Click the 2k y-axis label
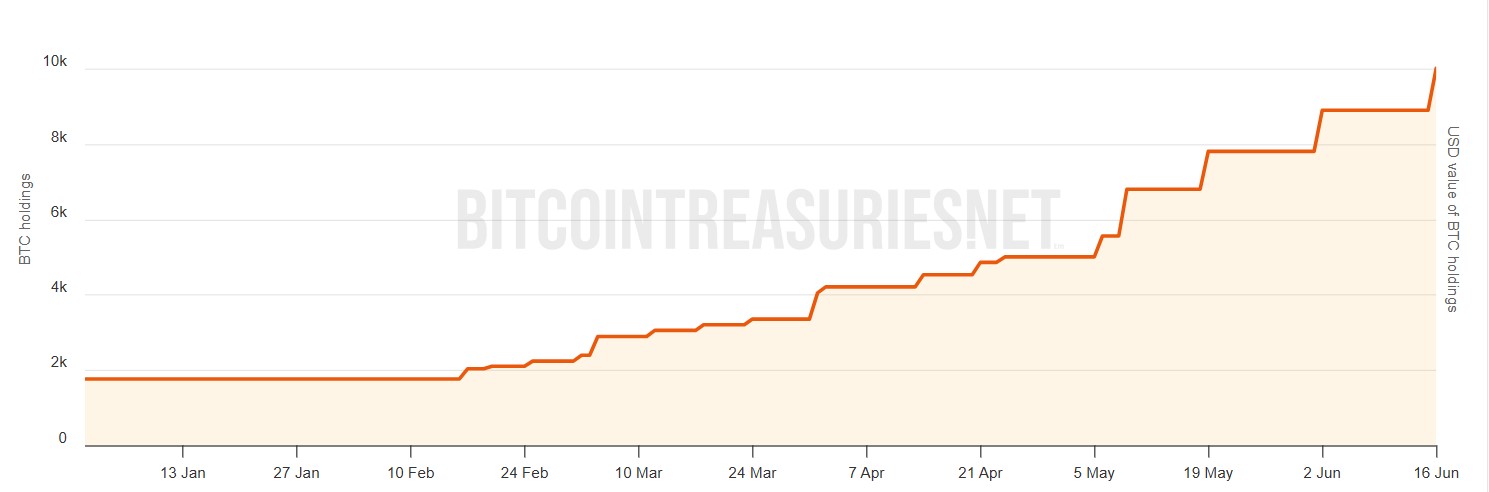Viewport: 1489px width, 492px height. point(57,363)
